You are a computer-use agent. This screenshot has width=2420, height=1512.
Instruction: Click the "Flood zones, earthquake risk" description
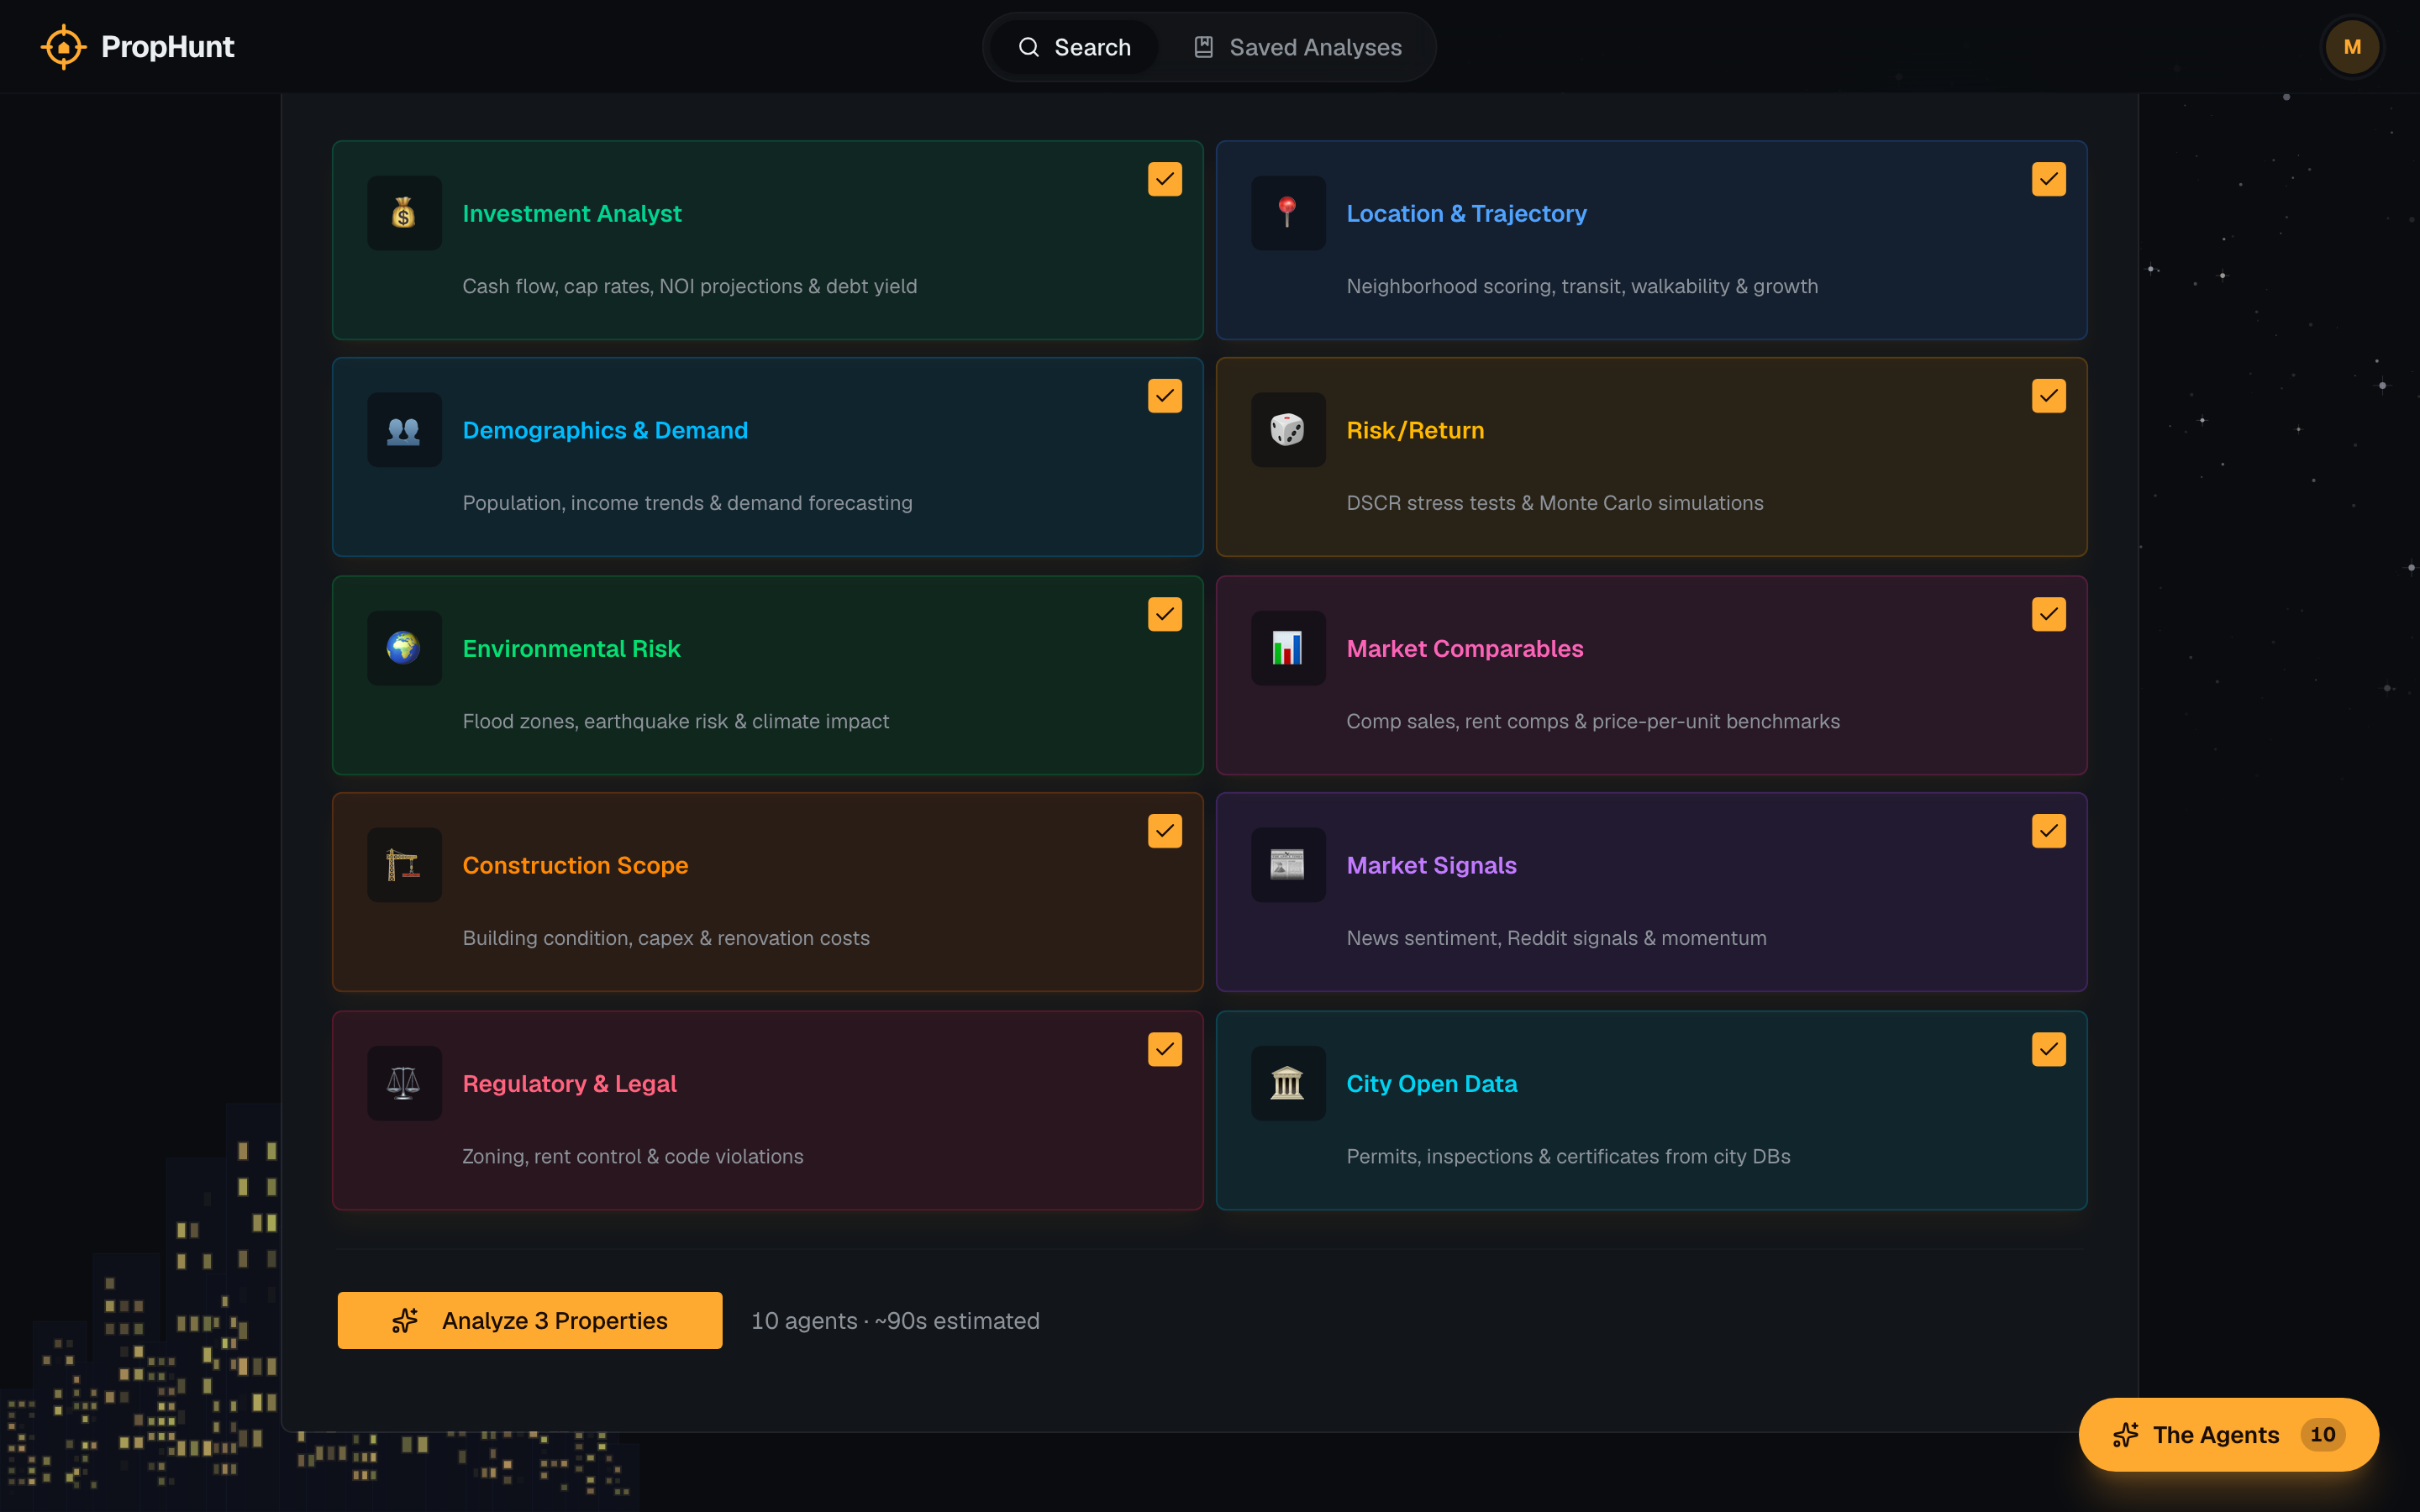[x=675, y=721]
